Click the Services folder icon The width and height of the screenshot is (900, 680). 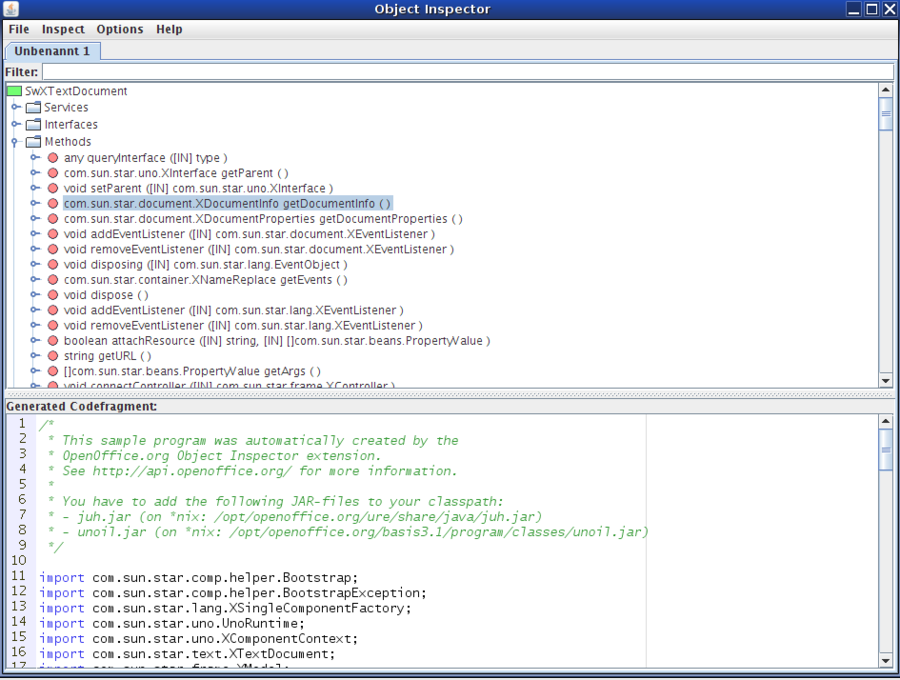[x=32, y=107]
